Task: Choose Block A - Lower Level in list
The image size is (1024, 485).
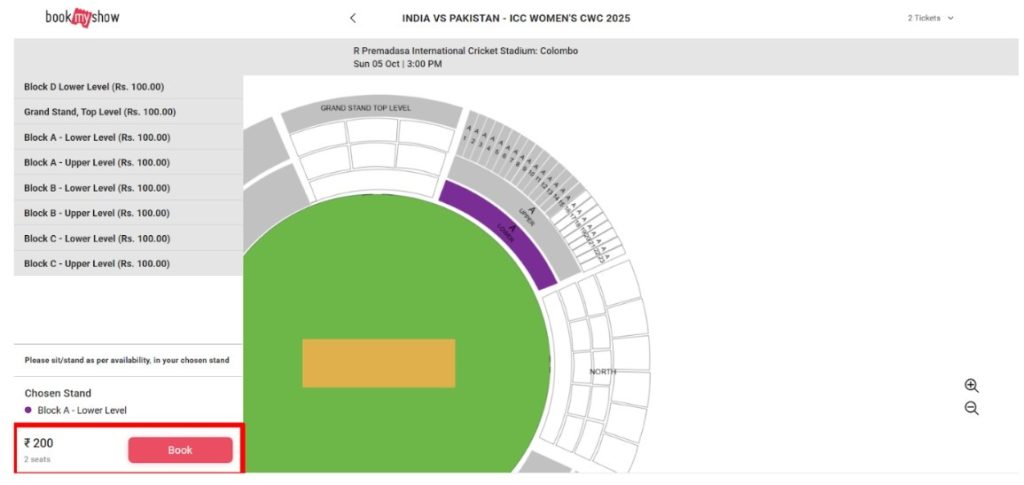Action: (x=129, y=137)
